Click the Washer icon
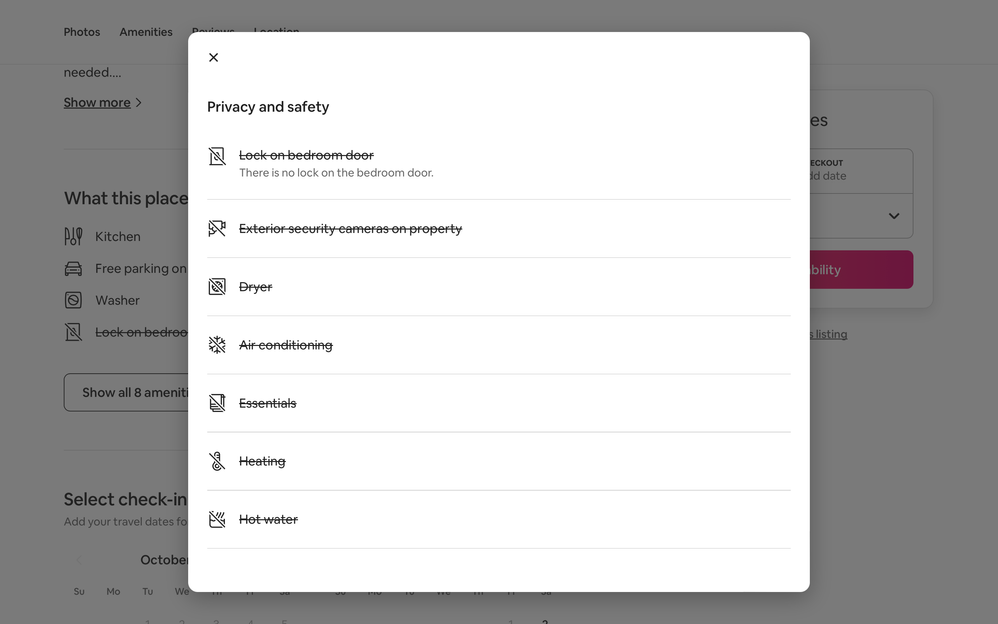Screen dimensions: 998x624 [x=73, y=300]
